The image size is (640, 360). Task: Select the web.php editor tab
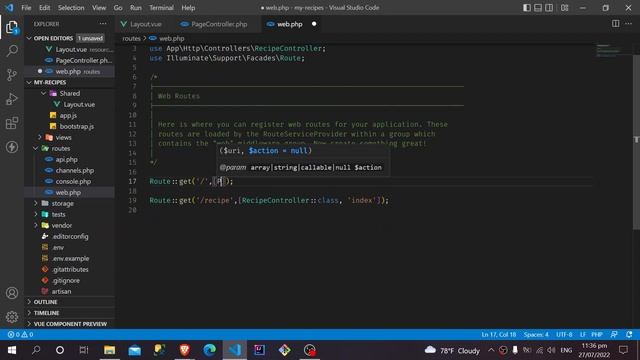tap(290, 24)
